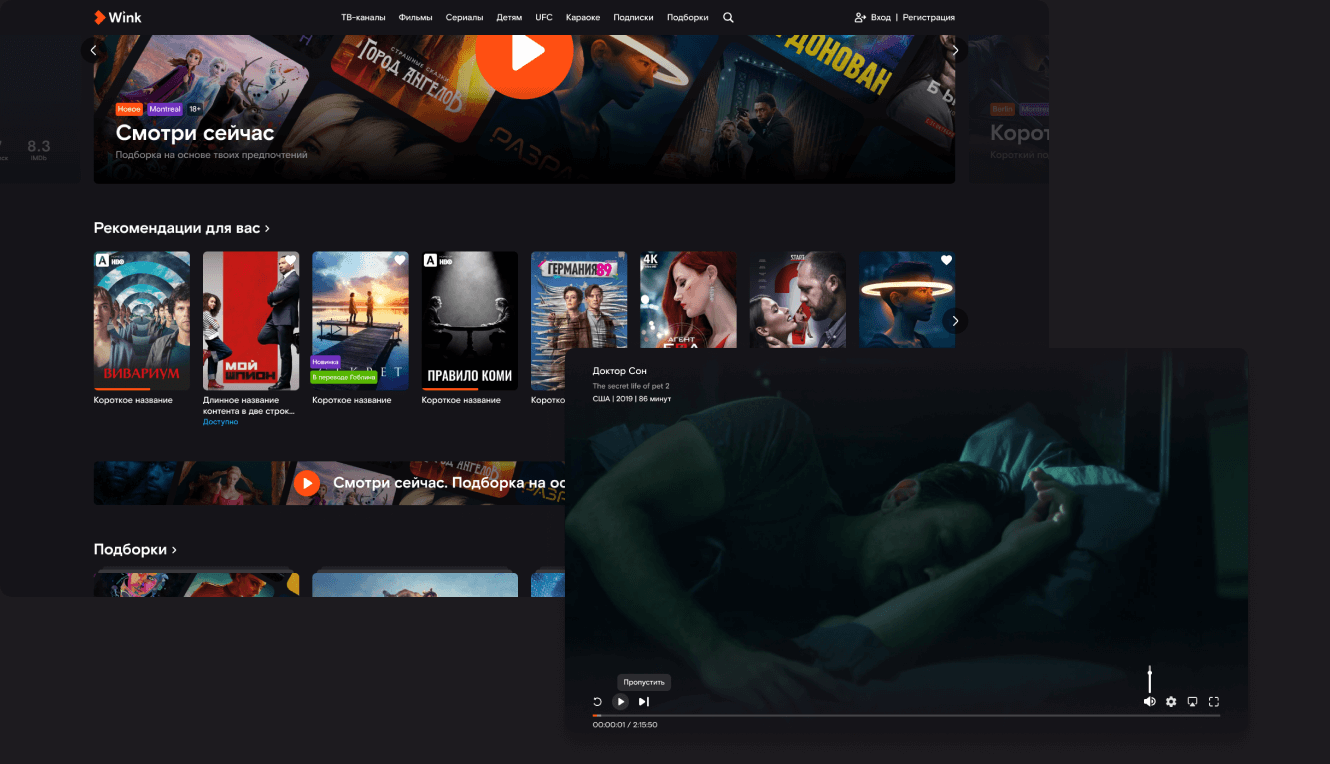Screen dimensions: 1330x764
Task: Toggle favorite heart on Мой шпион poster
Action: tap(290, 260)
